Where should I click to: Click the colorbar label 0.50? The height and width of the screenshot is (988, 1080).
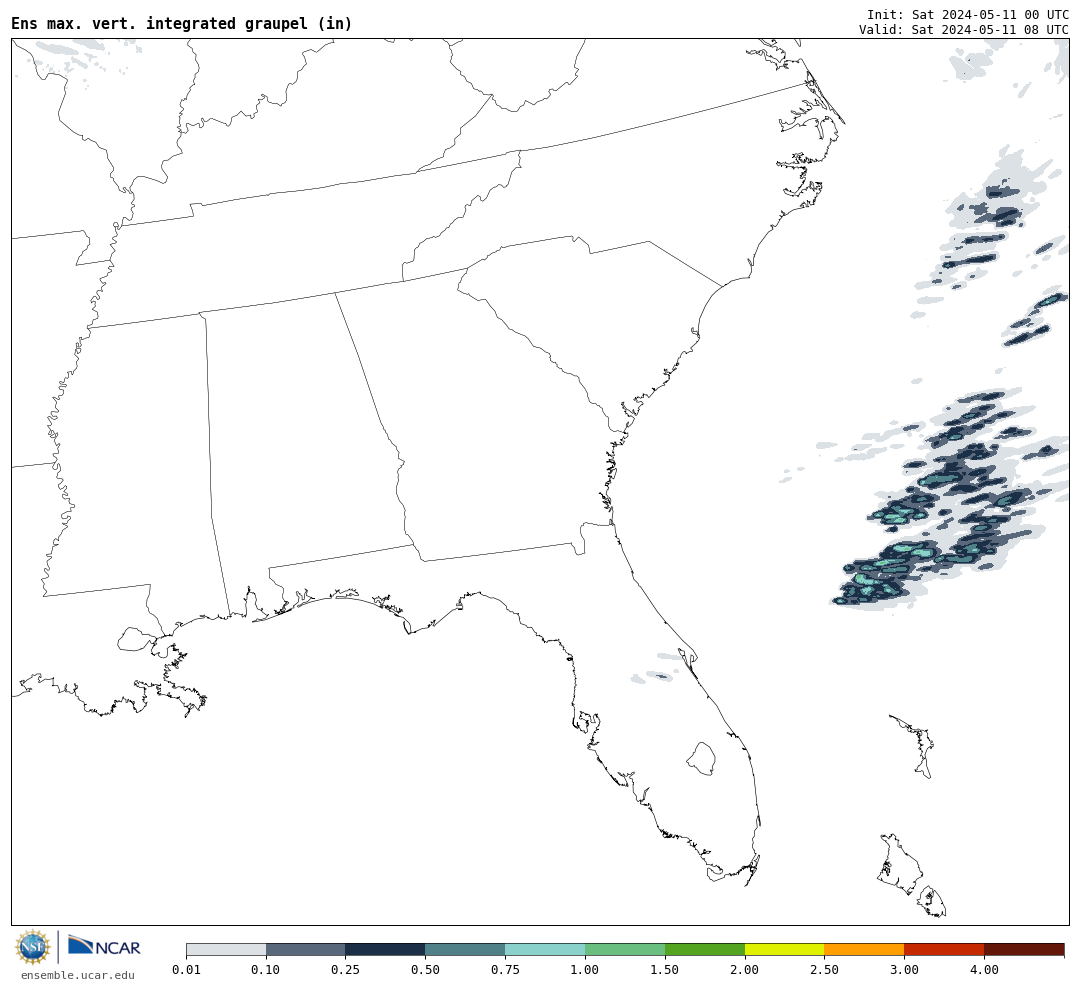coord(426,969)
